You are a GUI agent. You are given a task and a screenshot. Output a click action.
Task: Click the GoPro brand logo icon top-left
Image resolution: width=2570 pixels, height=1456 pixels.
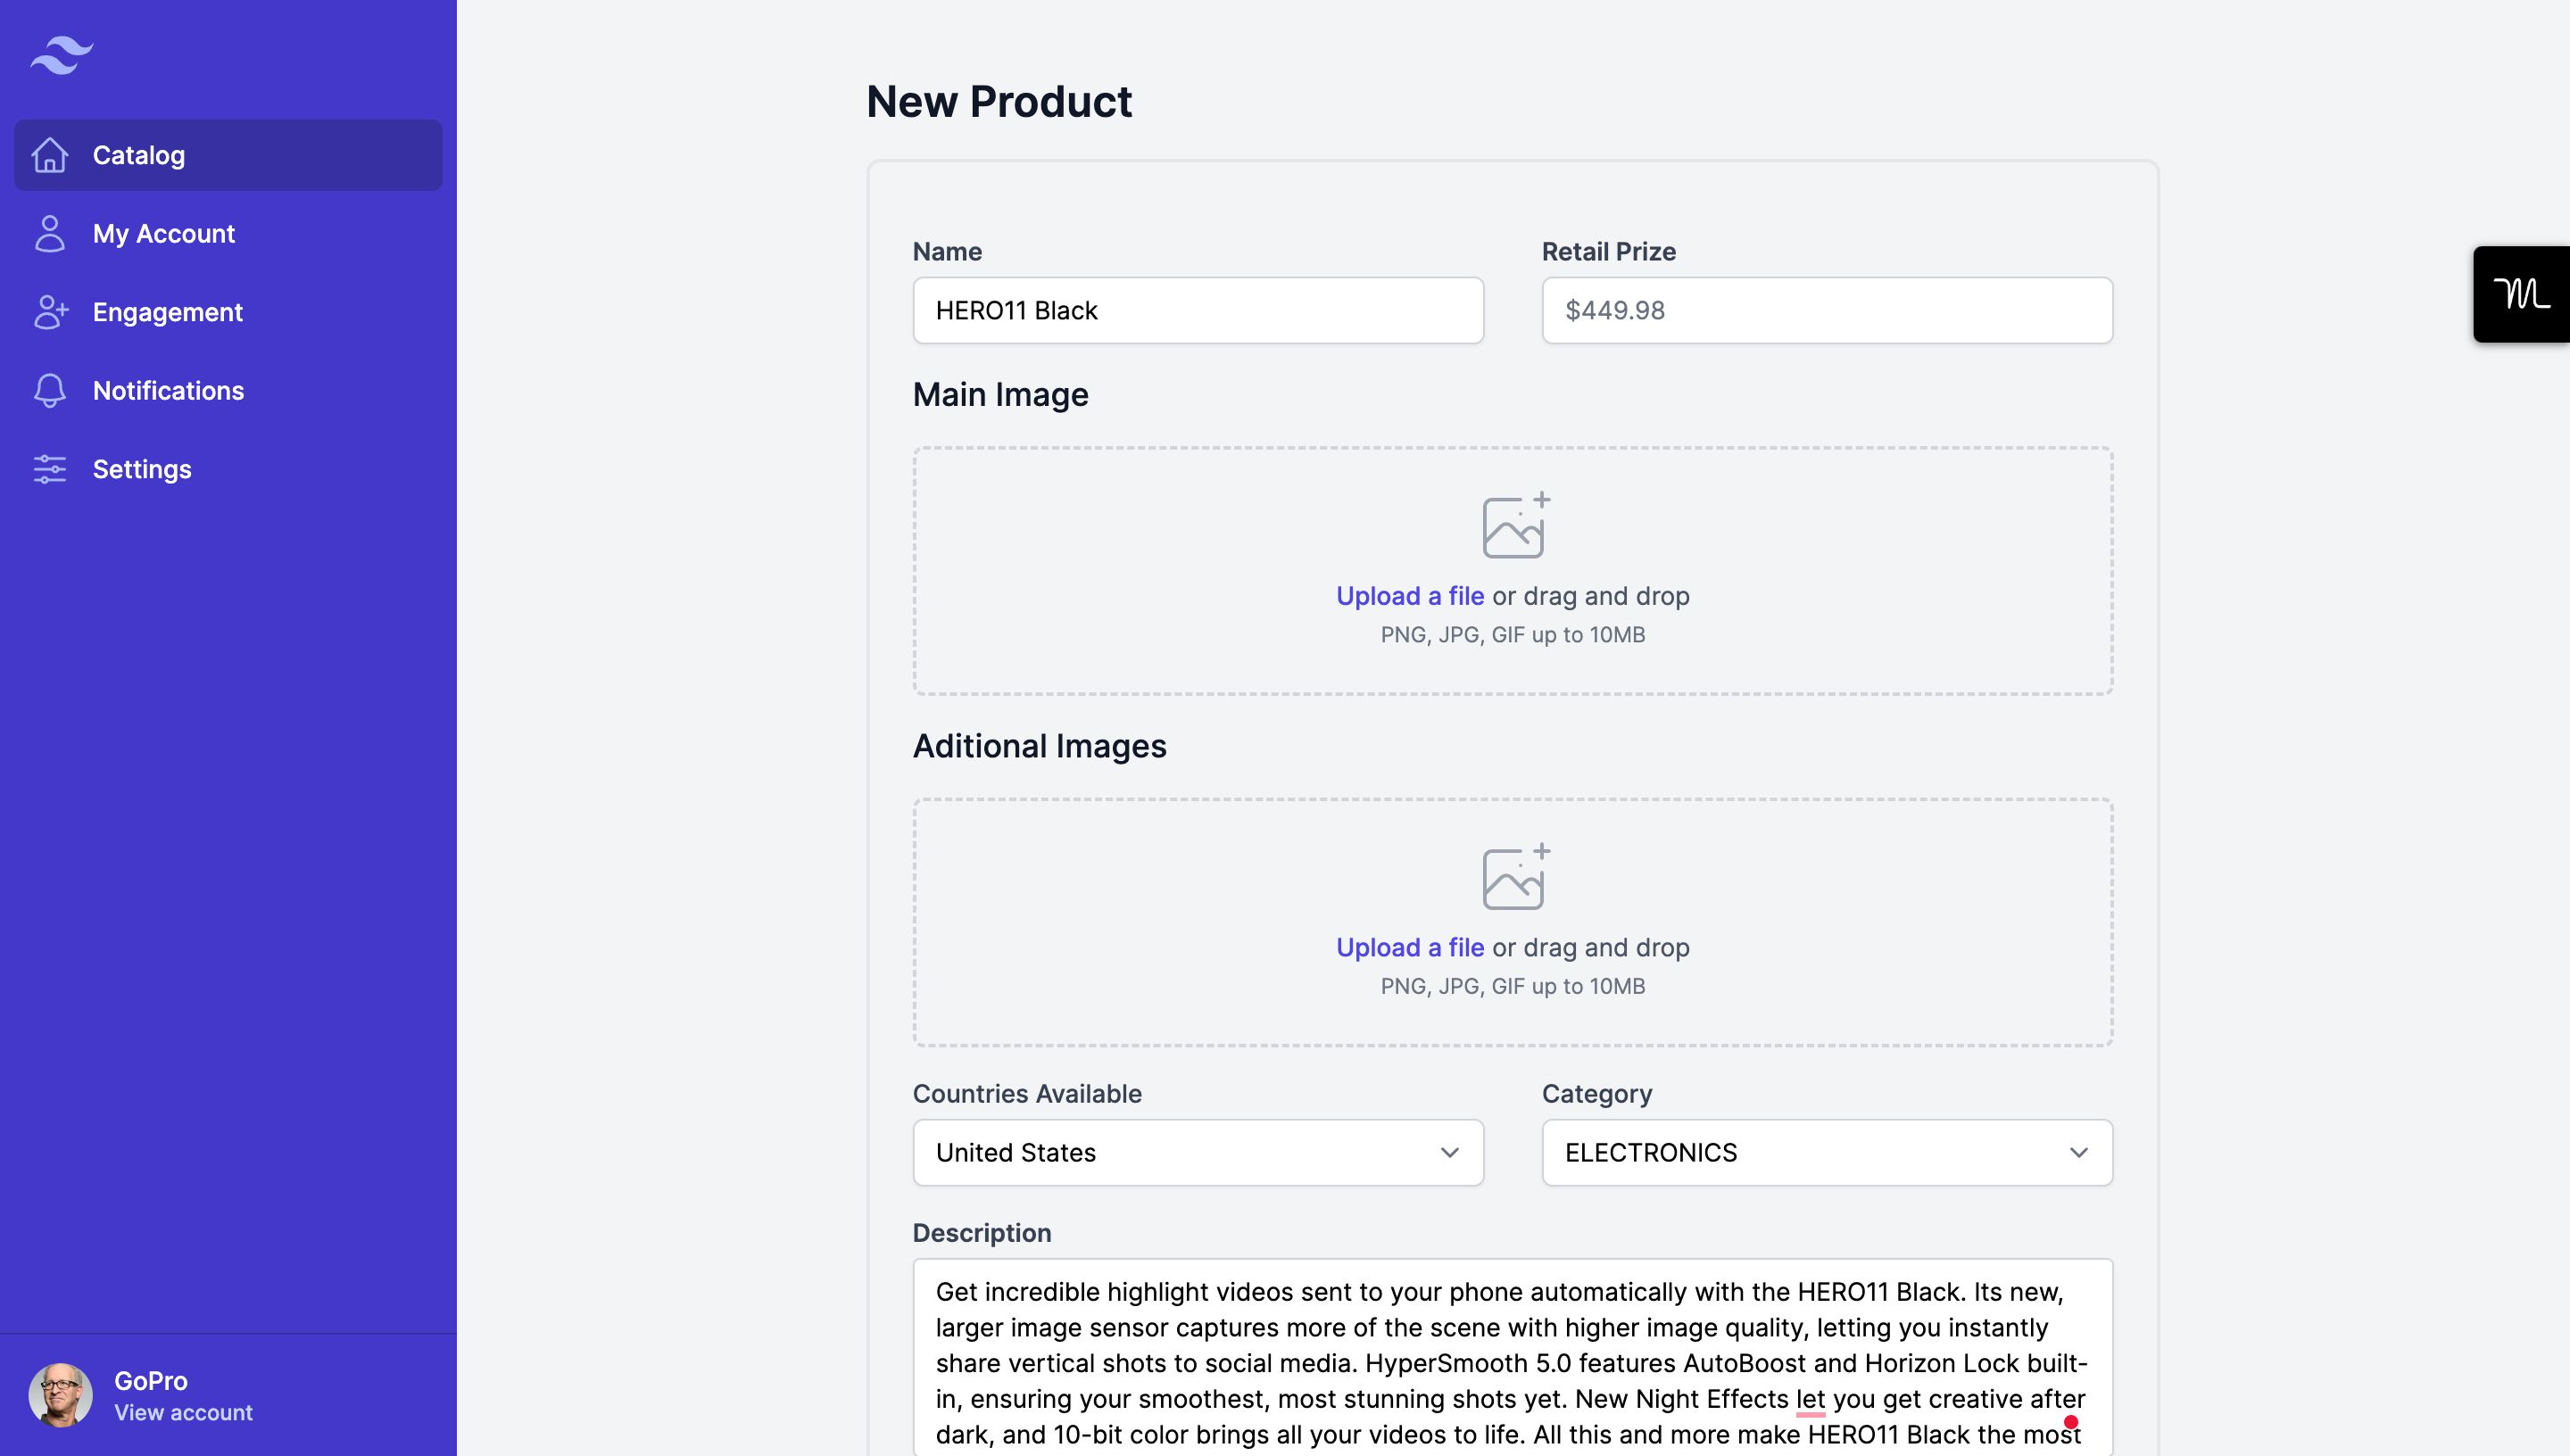[62, 54]
